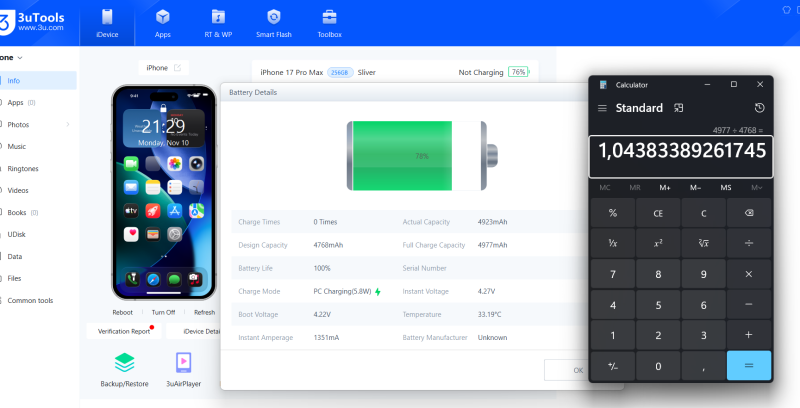Viewport: 800px width, 408px height.
Task: Click the 76% battery indicator
Action: click(x=518, y=72)
